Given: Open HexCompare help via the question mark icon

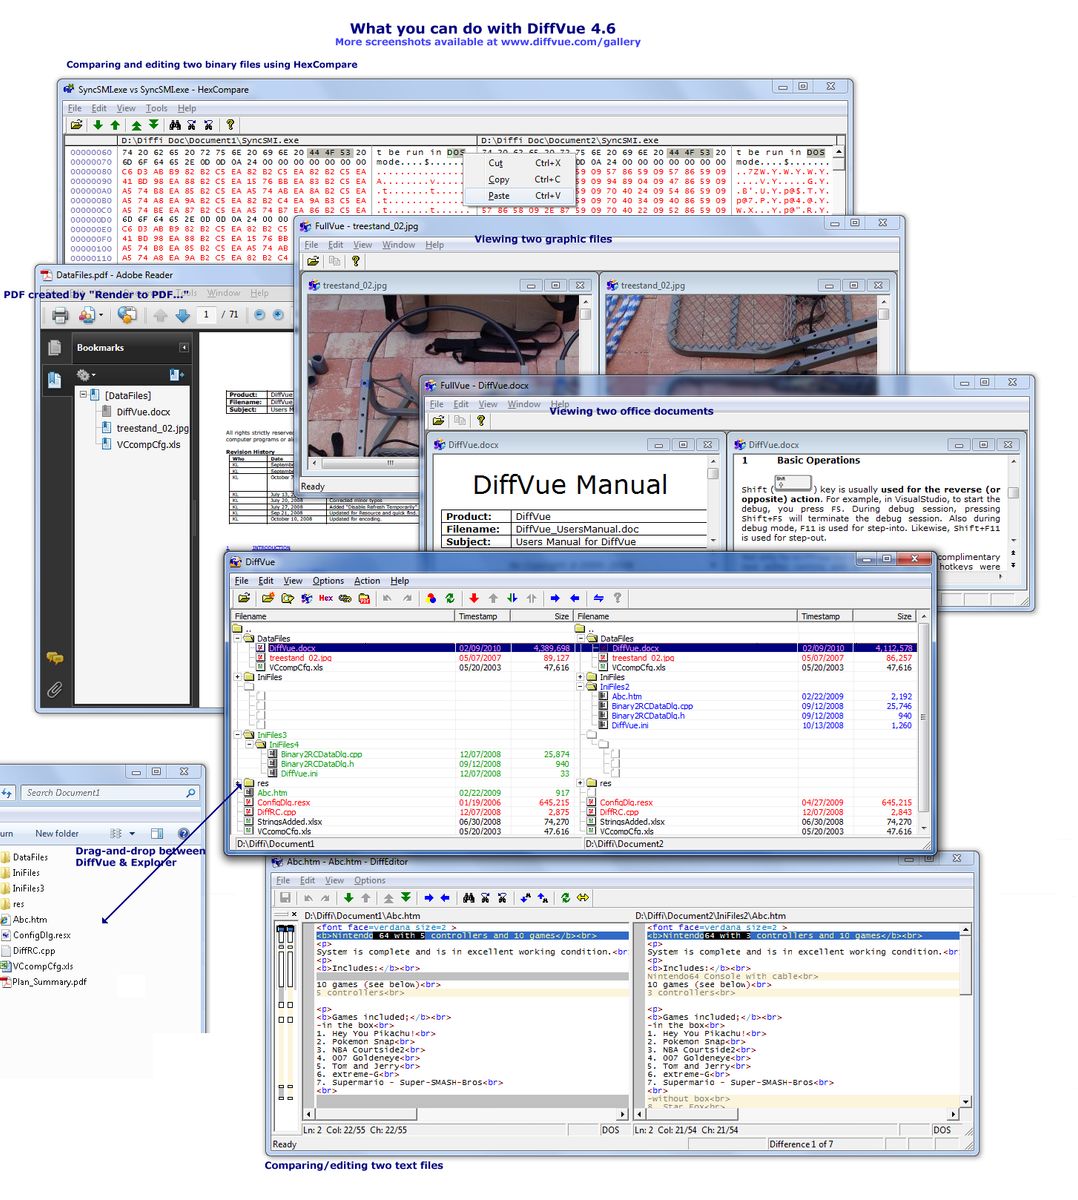Looking at the screenshot, I should click(x=231, y=124).
